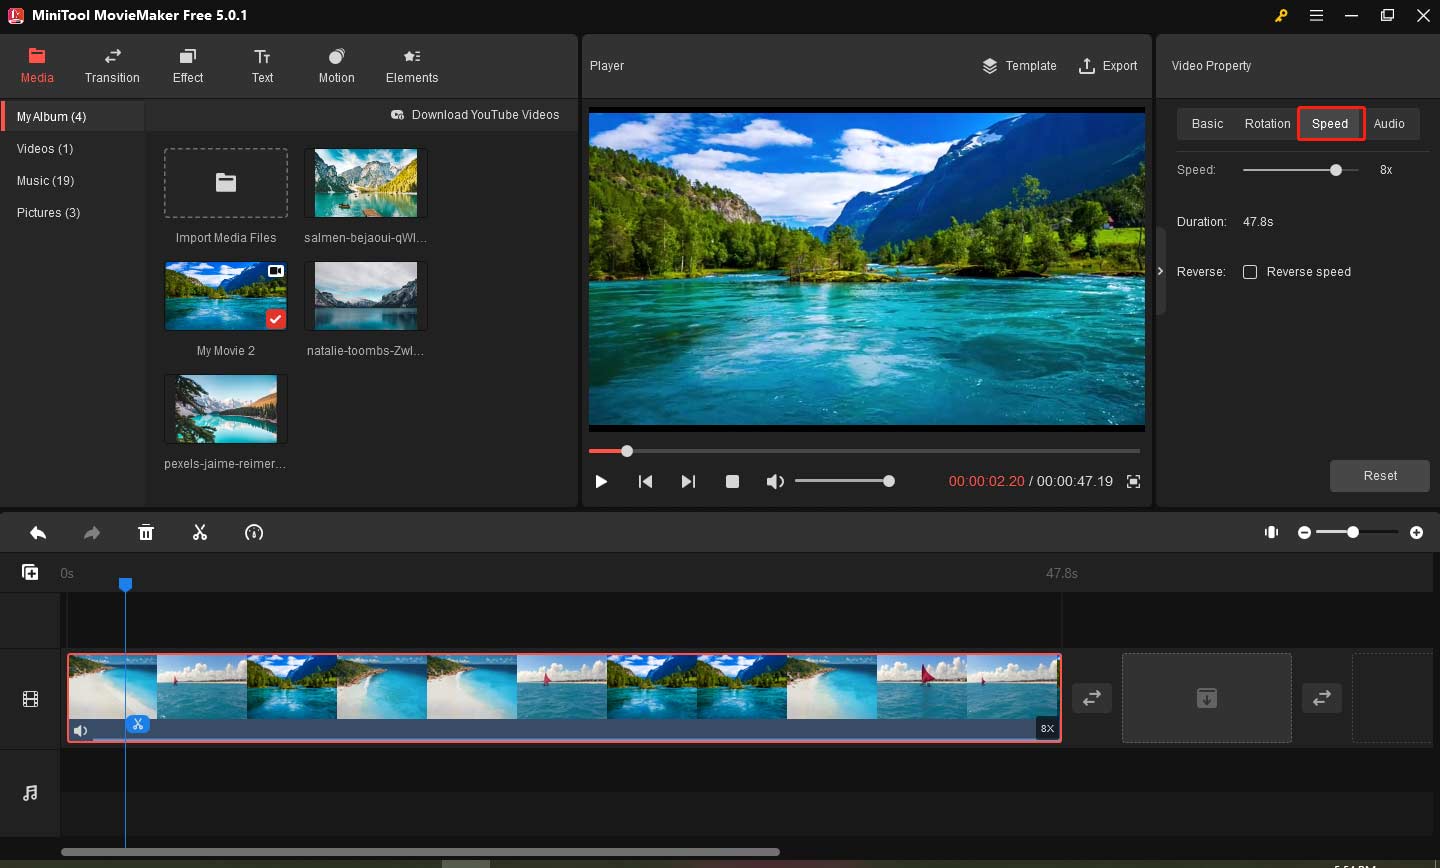The image size is (1440, 868).
Task: Click the Undo icon in the timeline toolbar
Action: [x=38, y=532]
